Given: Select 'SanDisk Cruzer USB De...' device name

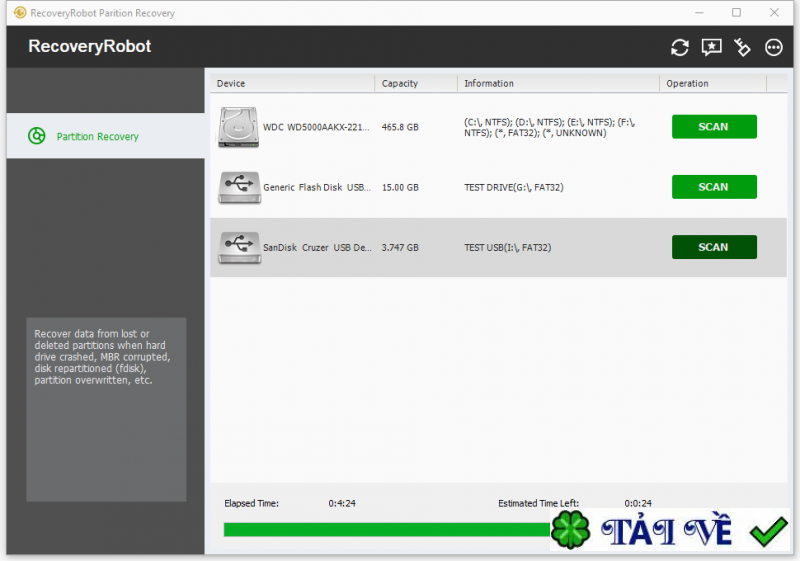Looking at the screenshot, I should [x=317, y=247].
